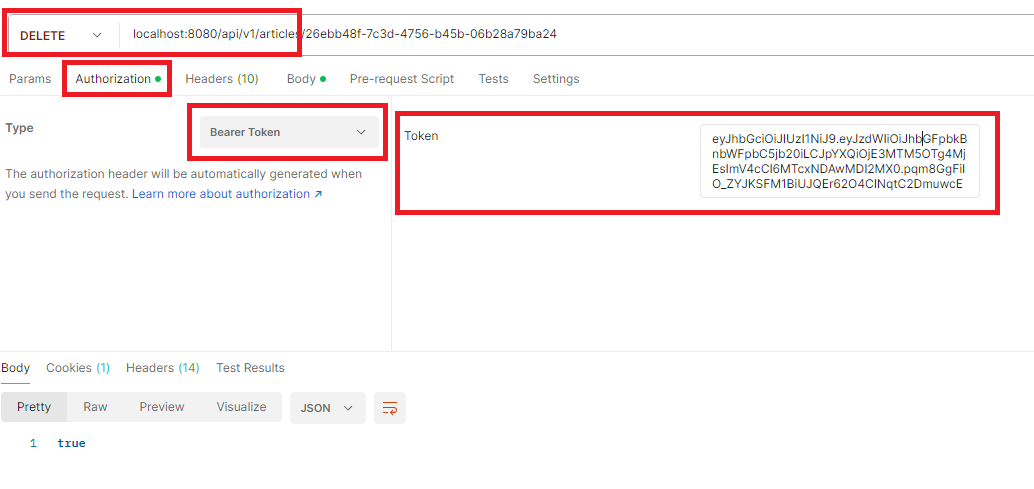The height and width of the screenshot is (489, 1034).
Task: Switch to the Params tab
Action: click(30, 79)
